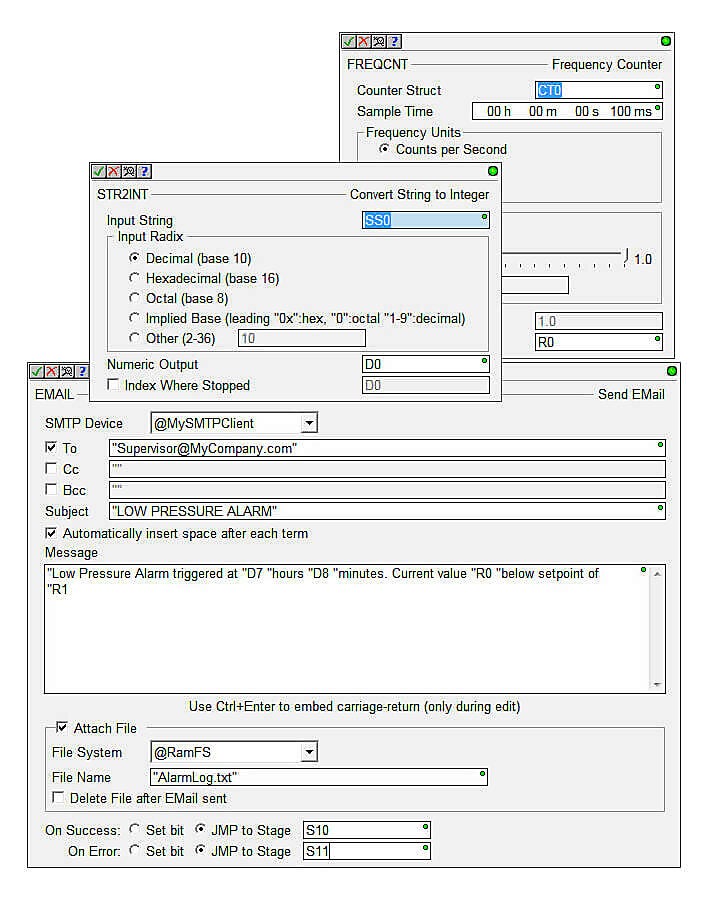This screenshot has width=705, height=900.
Task: Enable Delete File after EMail sent
Action: click(58, 797)
